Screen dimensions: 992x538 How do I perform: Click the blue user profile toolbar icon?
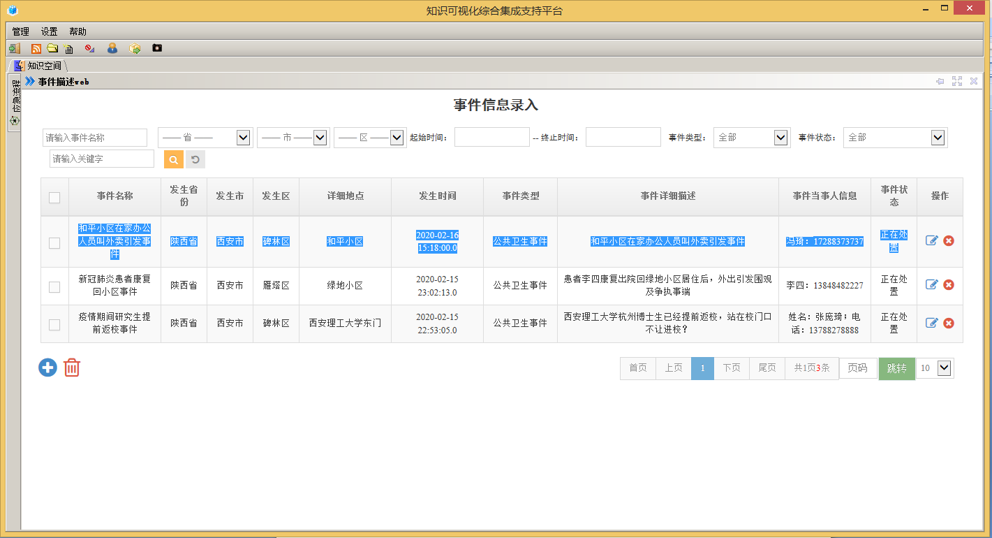click(x=112, y=48)
